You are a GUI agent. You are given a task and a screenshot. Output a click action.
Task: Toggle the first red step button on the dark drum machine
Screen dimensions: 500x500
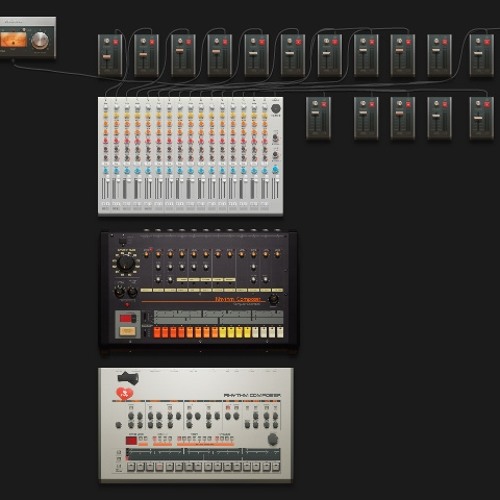(157, 332)
